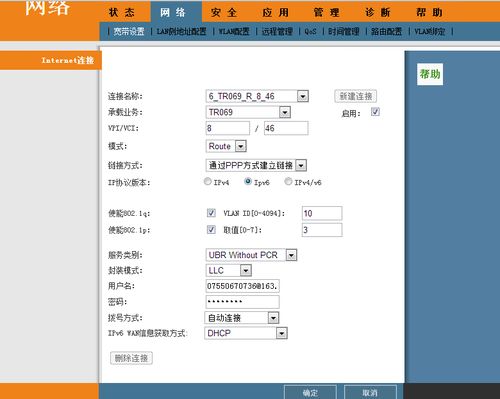This screenshot has height=399, width=500.
Task: Switch to the 安全 tab
Action: 224,13
